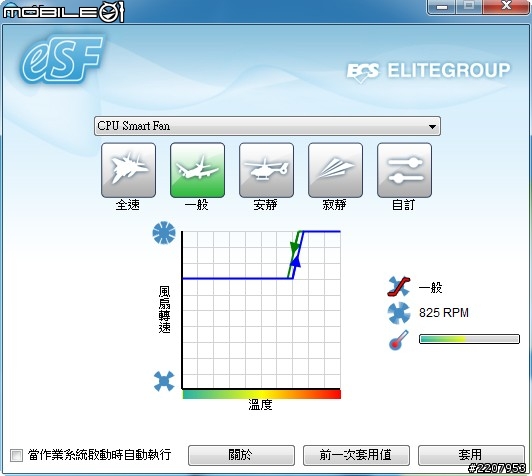The width and height of the screenshot is (532, 476).
Task: Click the 寂靜 label under the paper plane
Action: pyautogui.click(x=335, y=205)
